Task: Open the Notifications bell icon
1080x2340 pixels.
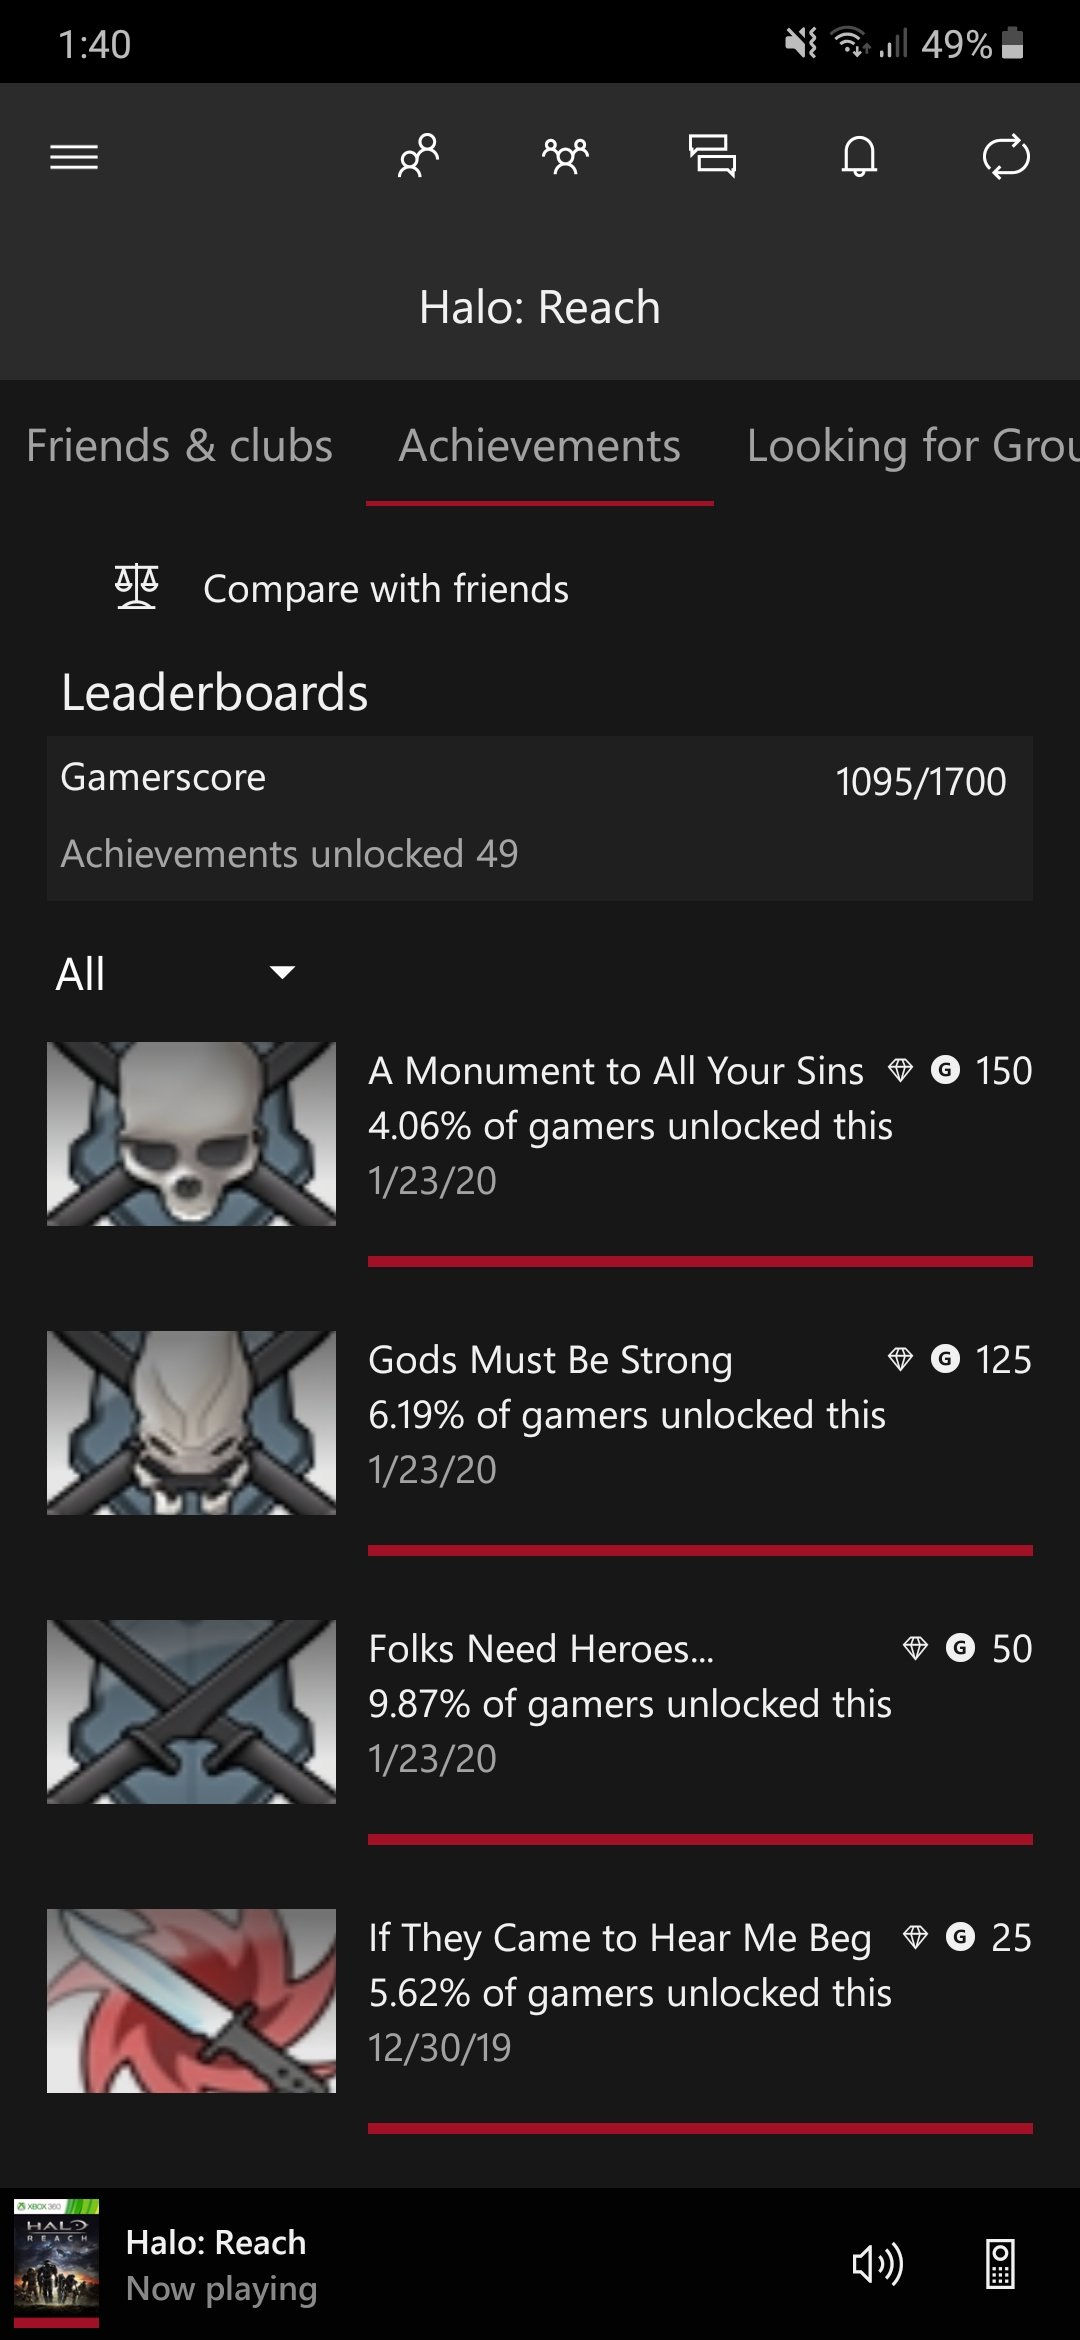Action: click(859, 156)
